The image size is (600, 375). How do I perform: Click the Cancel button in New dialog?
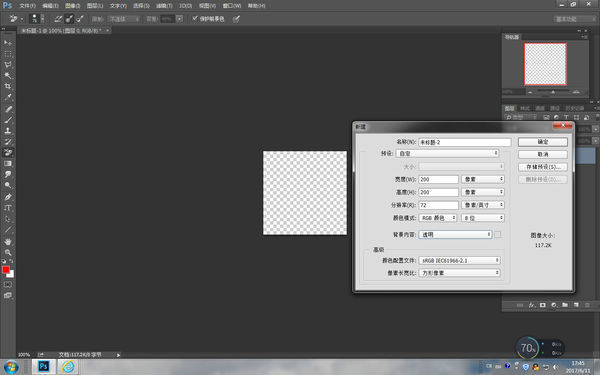pos(543,155)
